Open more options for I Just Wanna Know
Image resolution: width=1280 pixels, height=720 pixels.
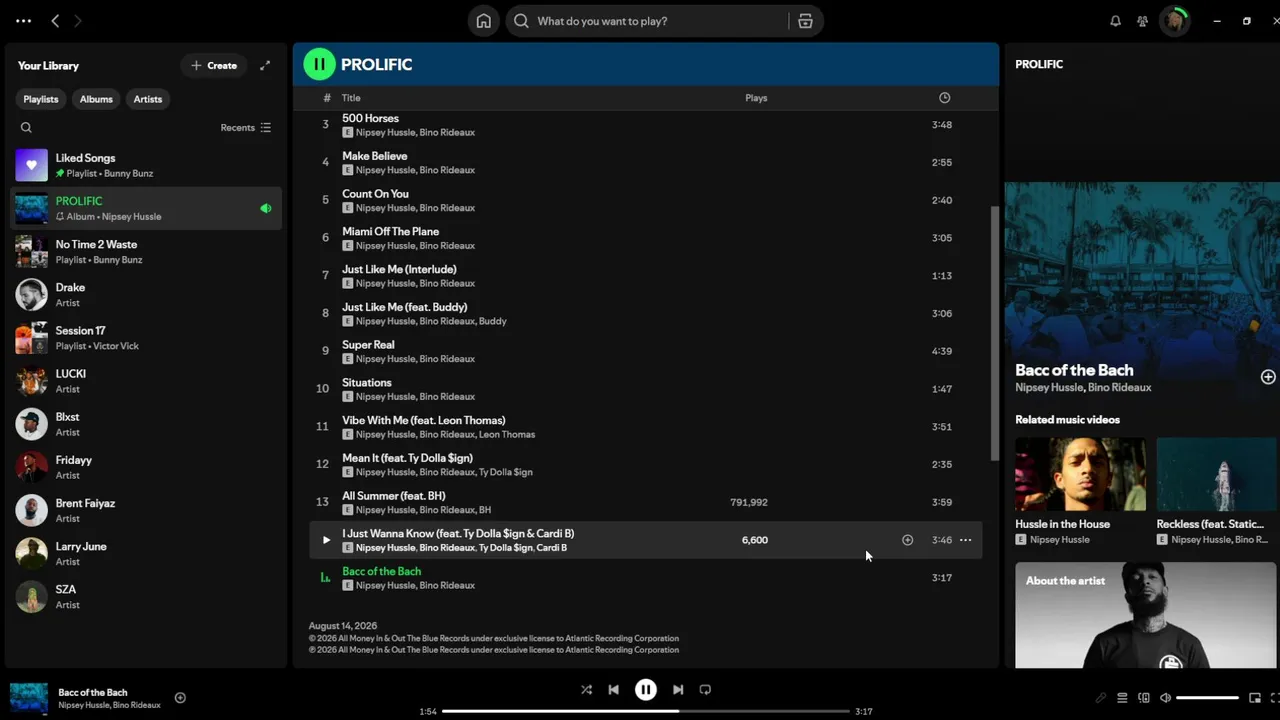965,540
